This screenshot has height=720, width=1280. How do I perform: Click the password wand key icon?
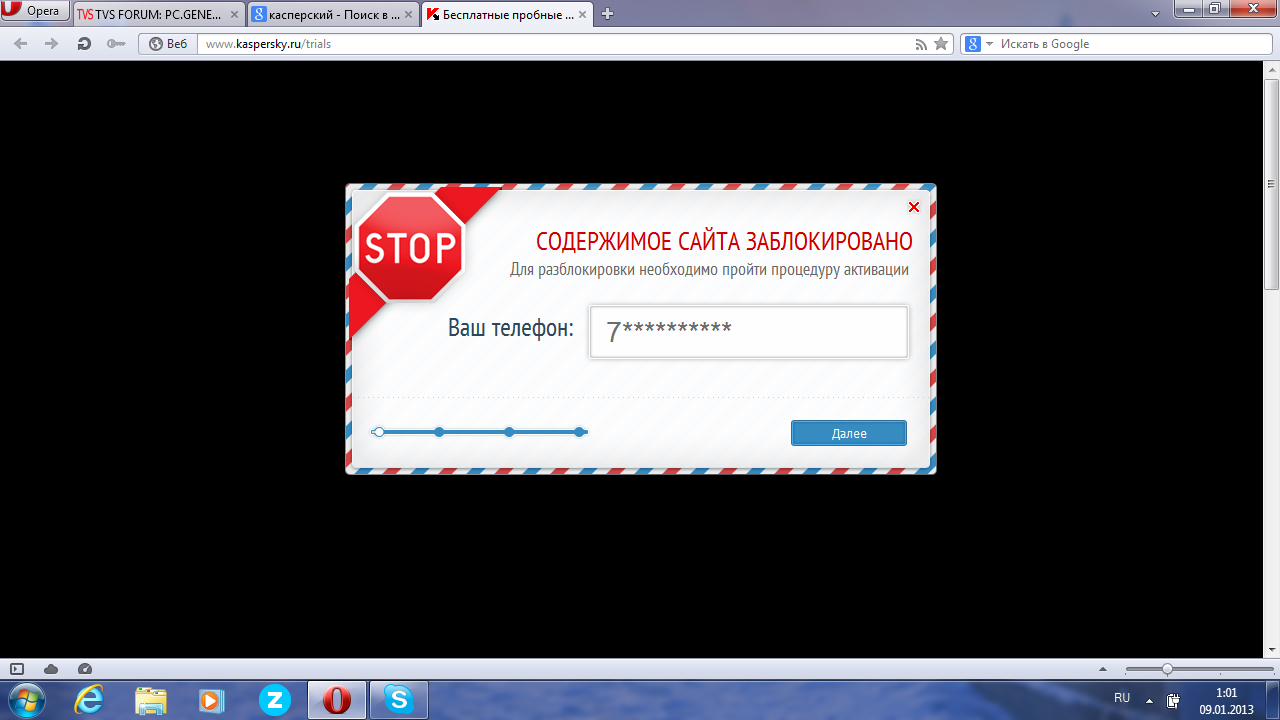[116, 44]
